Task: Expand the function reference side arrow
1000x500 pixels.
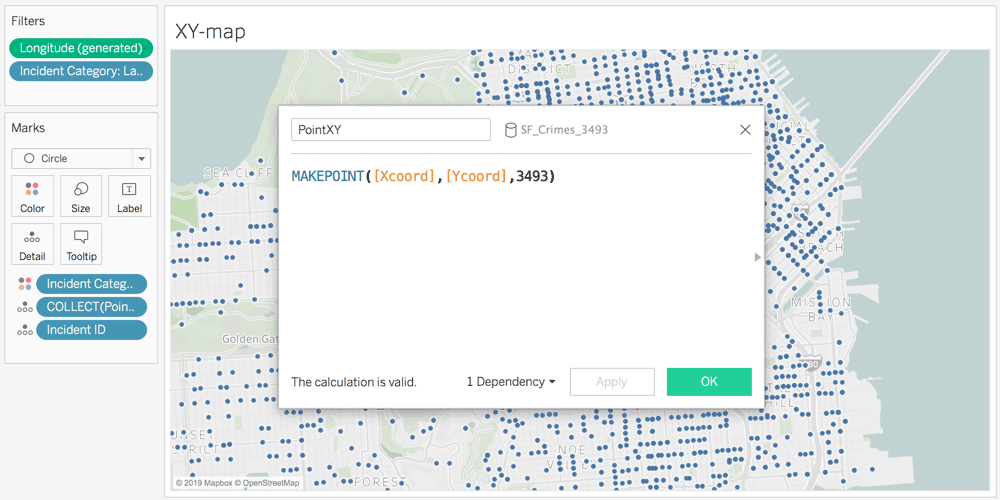Action: click(x=757, y=257)
